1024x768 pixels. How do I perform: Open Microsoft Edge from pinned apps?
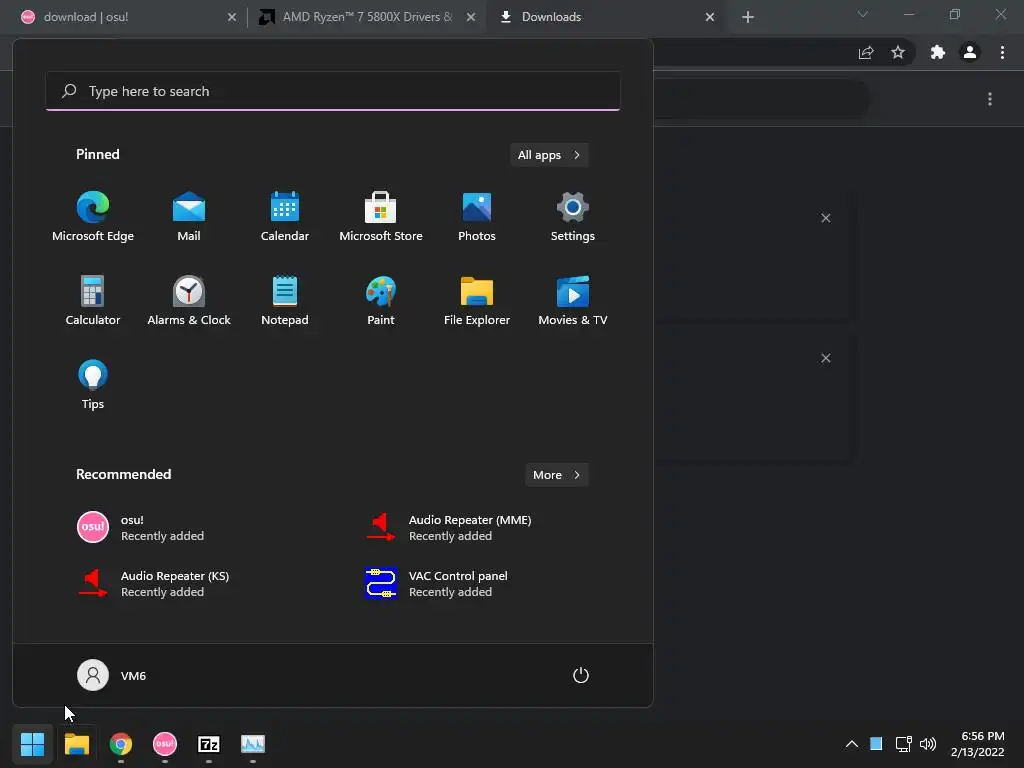(93, 217)
